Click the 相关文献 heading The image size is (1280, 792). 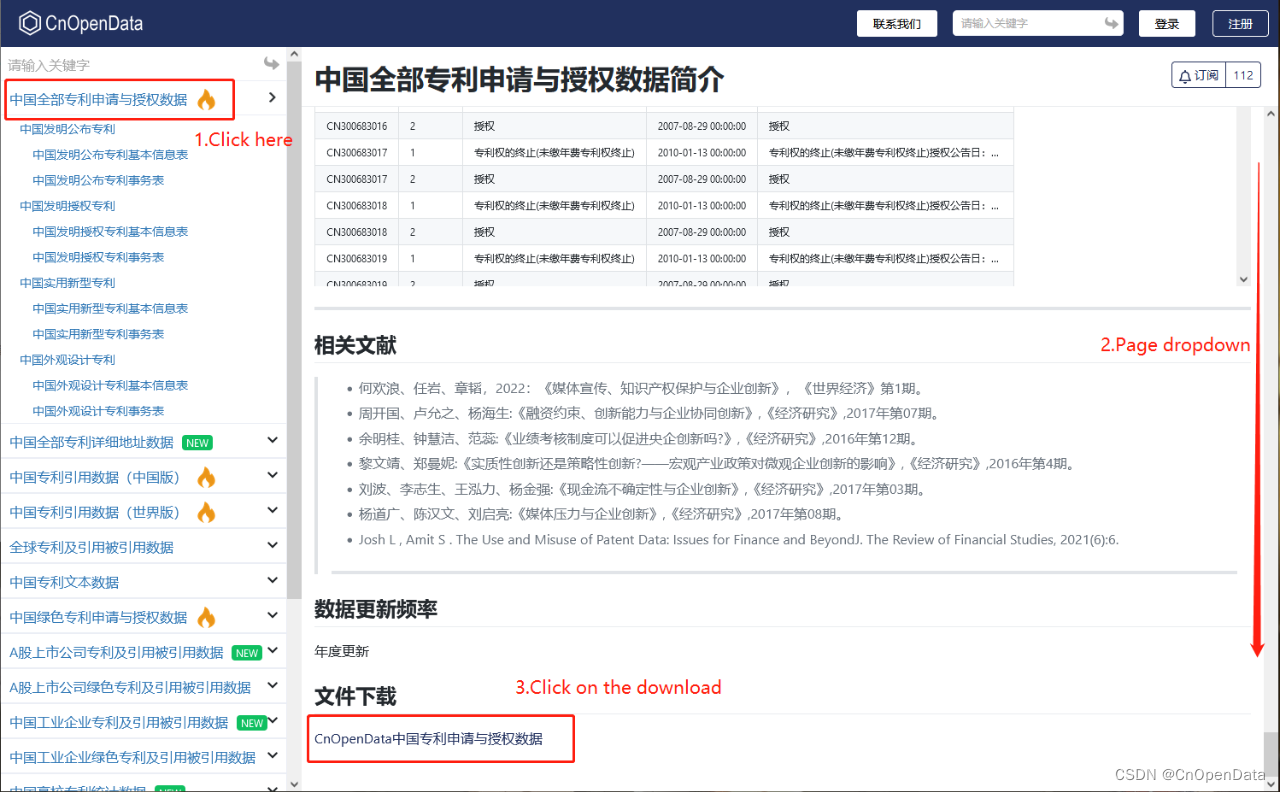[x=355, y=345]
